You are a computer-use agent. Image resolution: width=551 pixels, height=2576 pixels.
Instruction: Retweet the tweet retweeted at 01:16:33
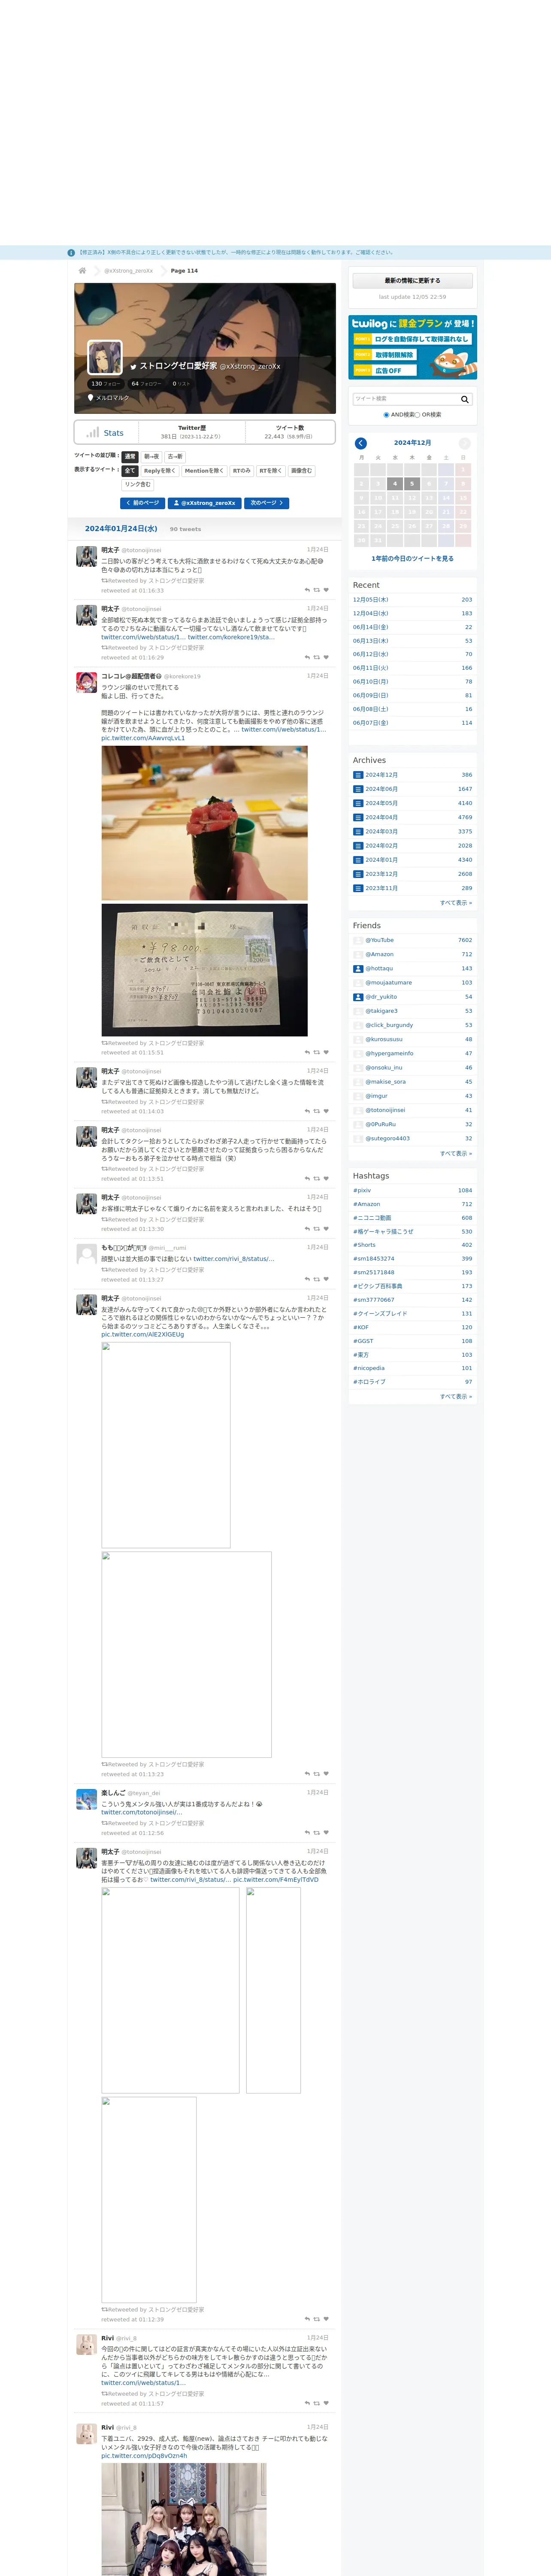317,590
